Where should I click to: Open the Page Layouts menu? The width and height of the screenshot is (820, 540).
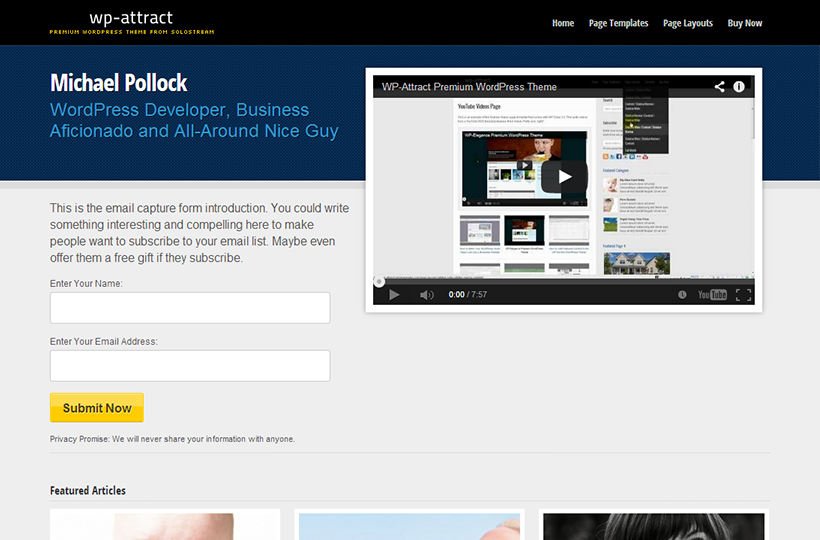coord(688,23)
